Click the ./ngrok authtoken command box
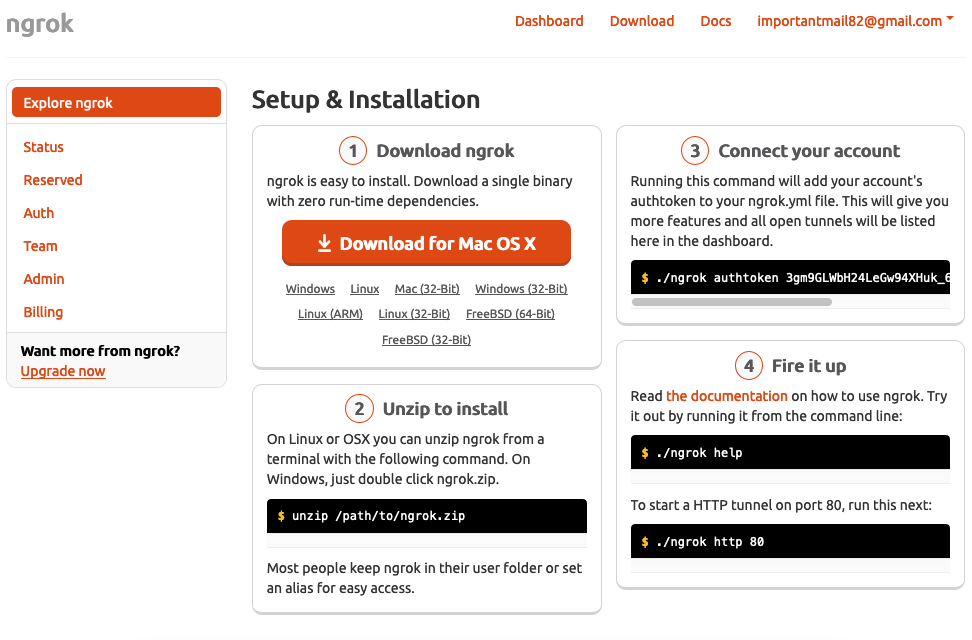This screenshot has width=972, height=640. point(790,277)
